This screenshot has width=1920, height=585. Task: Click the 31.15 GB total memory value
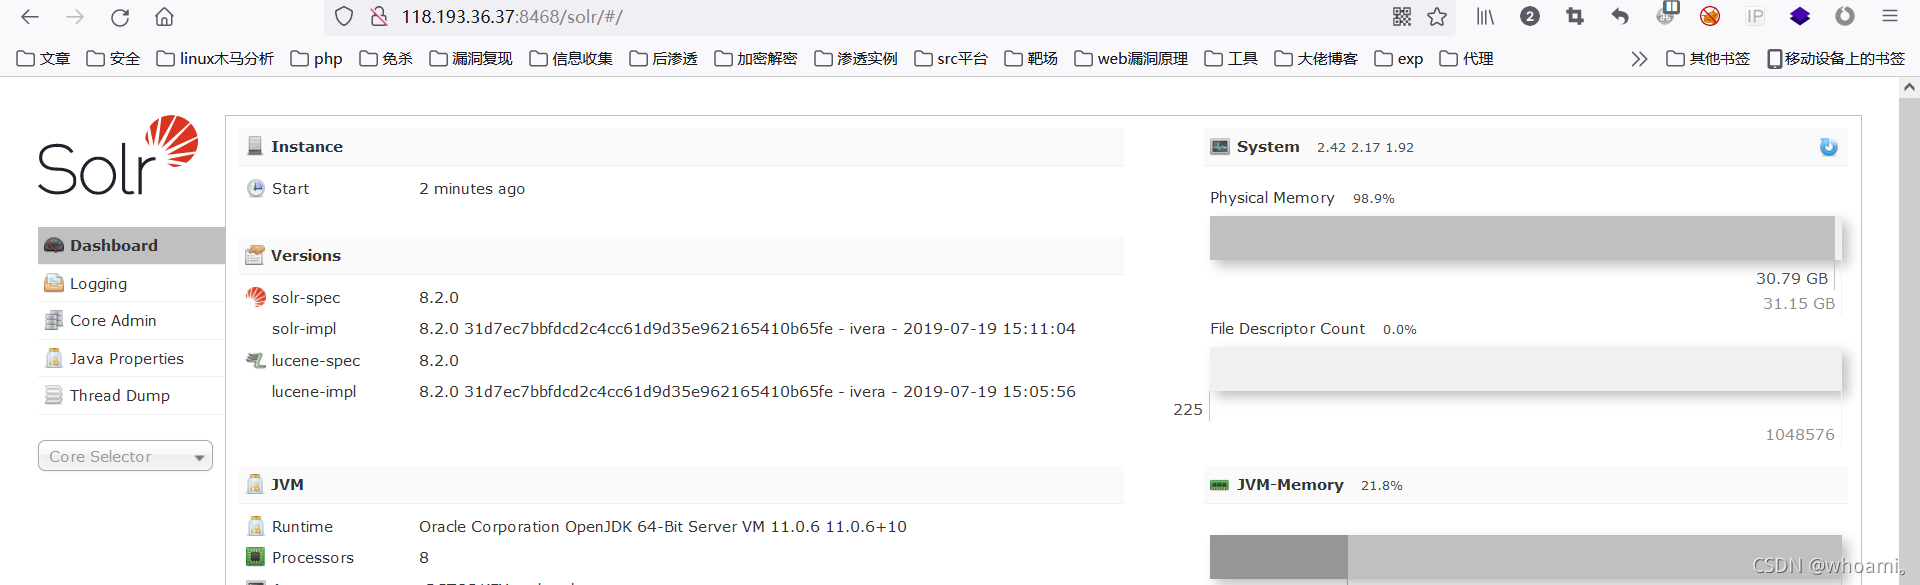tap(1799, 303)
